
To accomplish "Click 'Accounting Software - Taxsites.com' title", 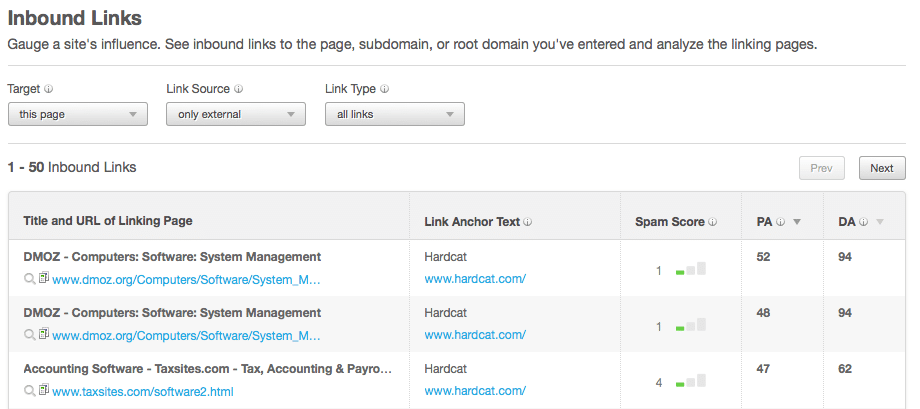I will (208, 369).
